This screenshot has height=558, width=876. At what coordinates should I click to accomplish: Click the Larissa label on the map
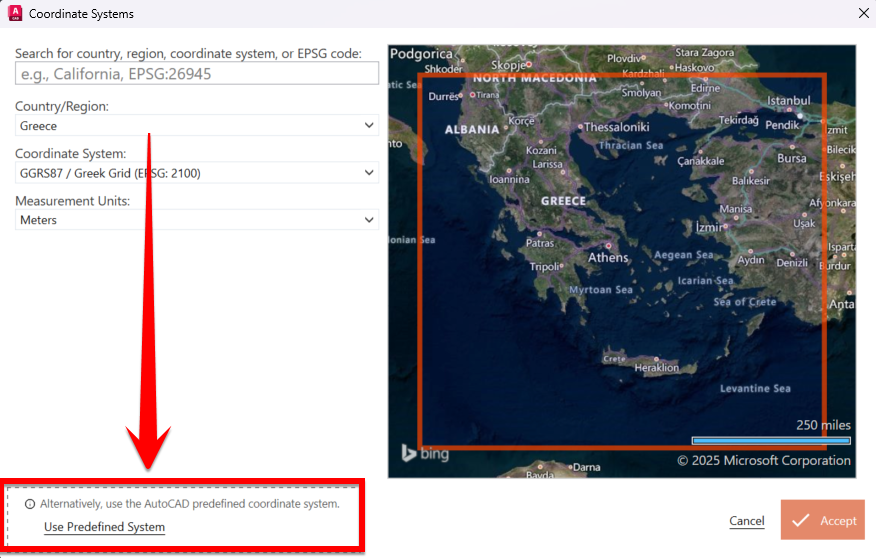click(x=547, y=164)
